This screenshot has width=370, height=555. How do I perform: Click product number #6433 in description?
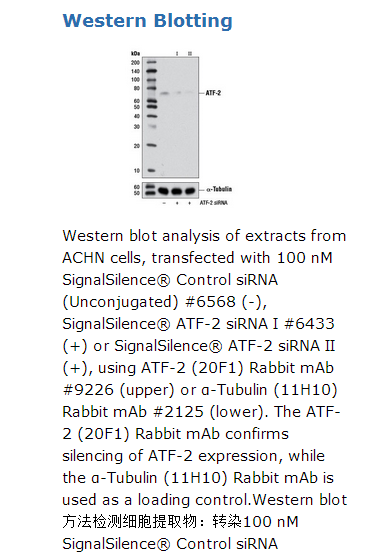309,324
